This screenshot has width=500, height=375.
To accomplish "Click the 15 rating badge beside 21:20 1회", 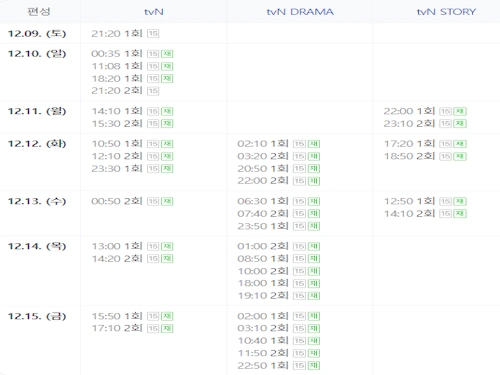I will pyautogui.click(x=153, y=34).
